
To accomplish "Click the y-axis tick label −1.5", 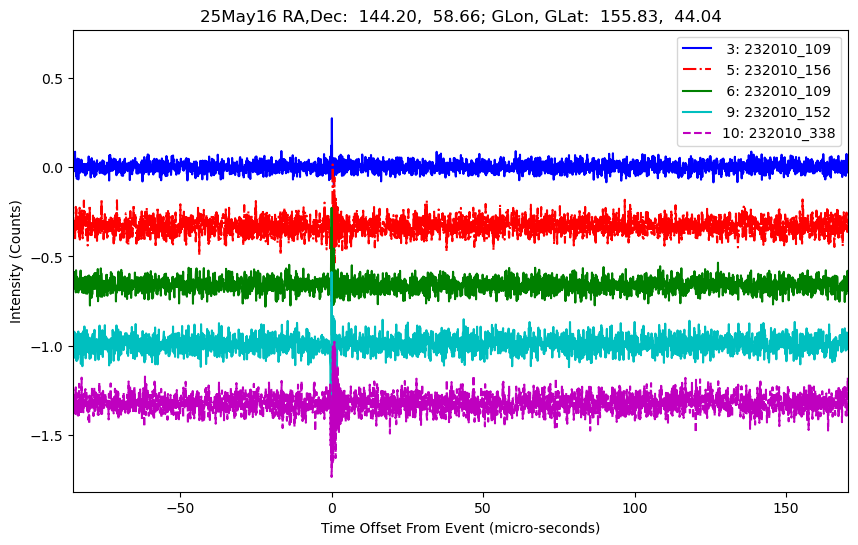I will (x=48, y=436).
